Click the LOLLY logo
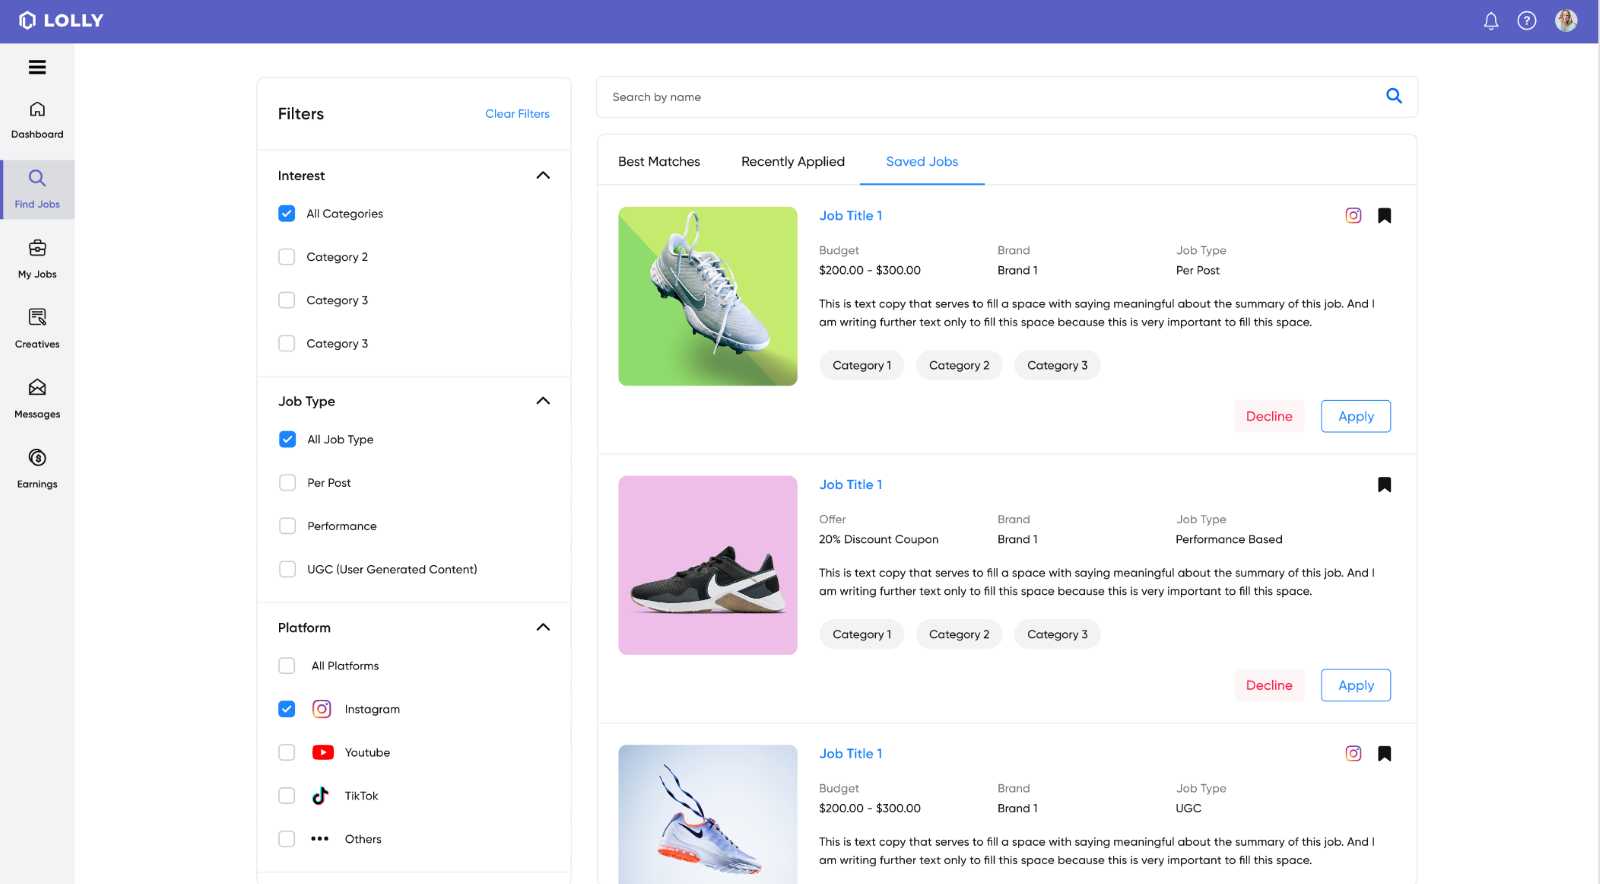This screenshot has height=884, width=1600. 61,20
